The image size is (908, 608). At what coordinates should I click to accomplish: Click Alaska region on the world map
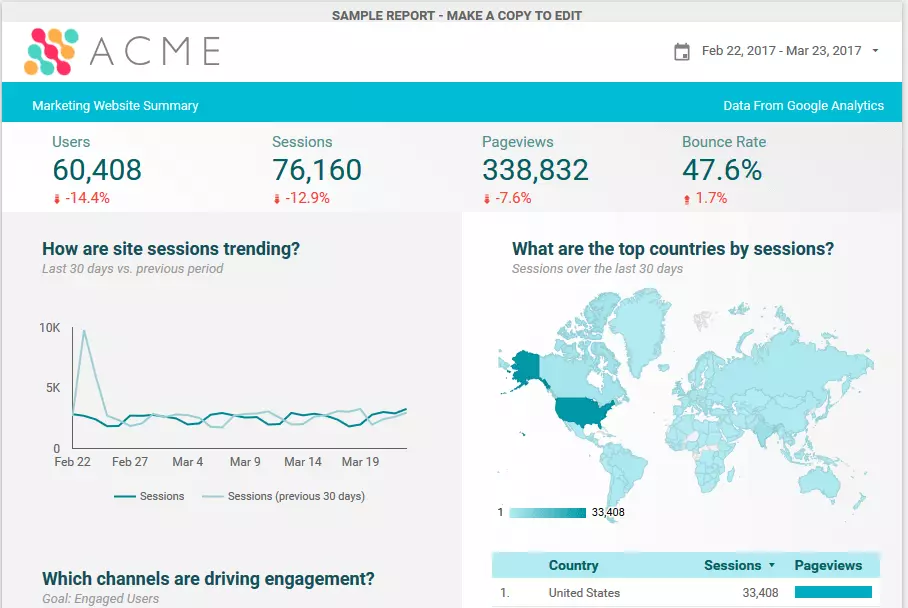[x=524, y=367]
